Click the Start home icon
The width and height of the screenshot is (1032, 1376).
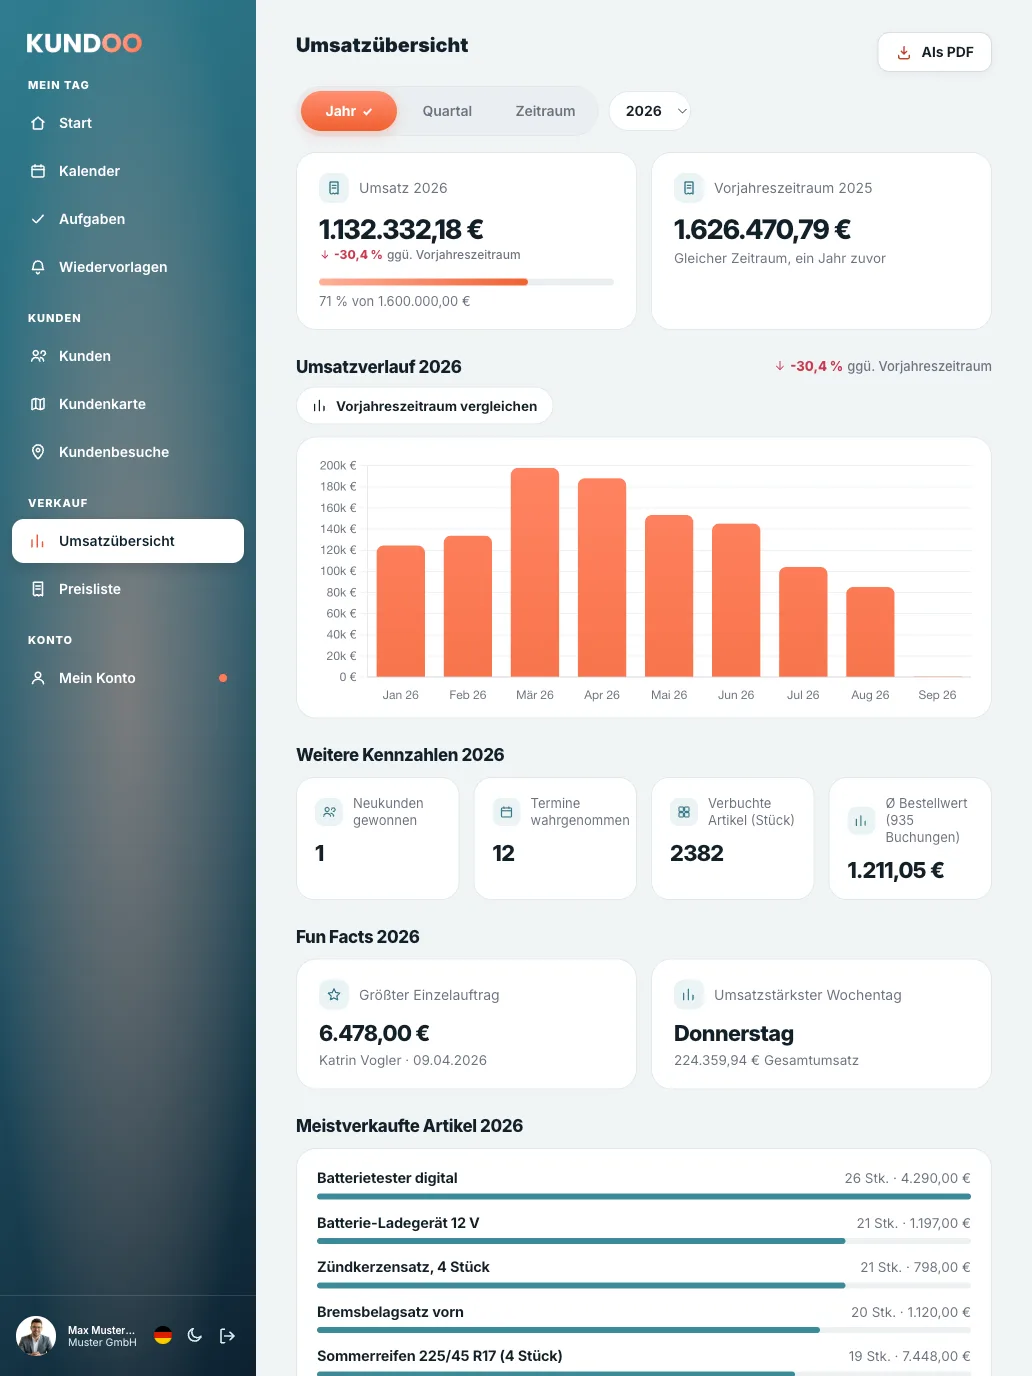click(x=38, y=123)
